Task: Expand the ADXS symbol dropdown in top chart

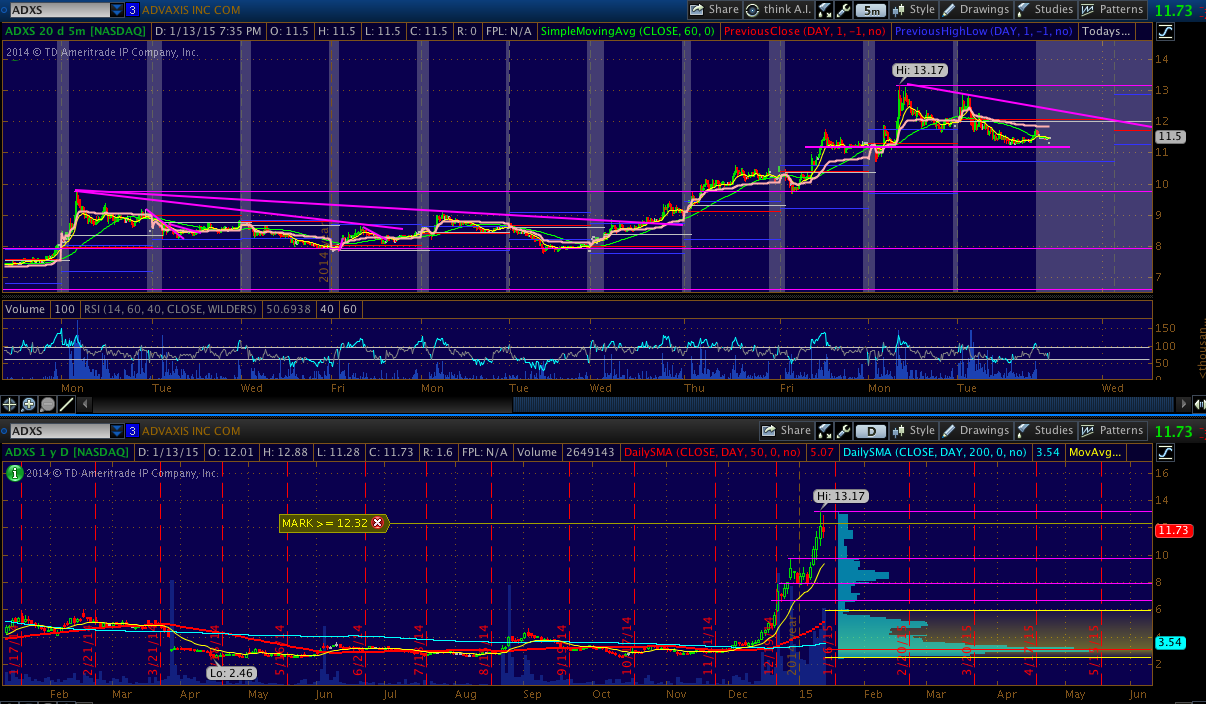Action: tap(115, 10)
